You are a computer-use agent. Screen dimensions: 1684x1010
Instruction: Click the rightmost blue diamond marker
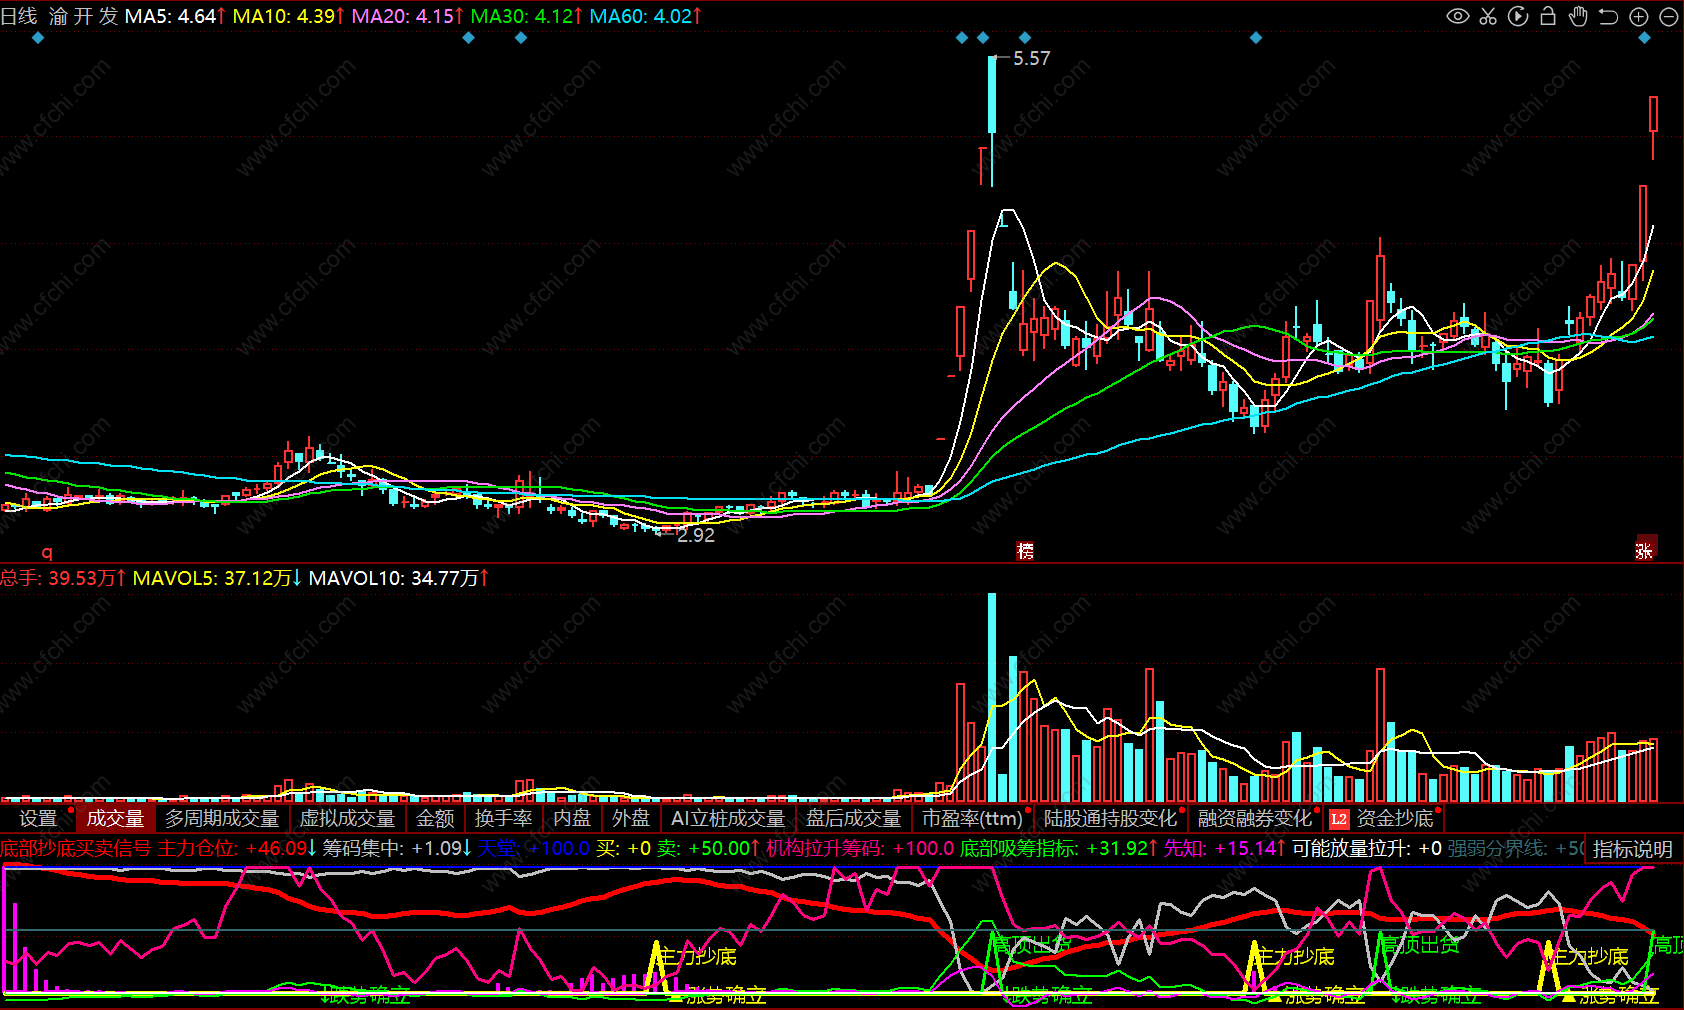pyautogui.click(x=1644, y=38)
